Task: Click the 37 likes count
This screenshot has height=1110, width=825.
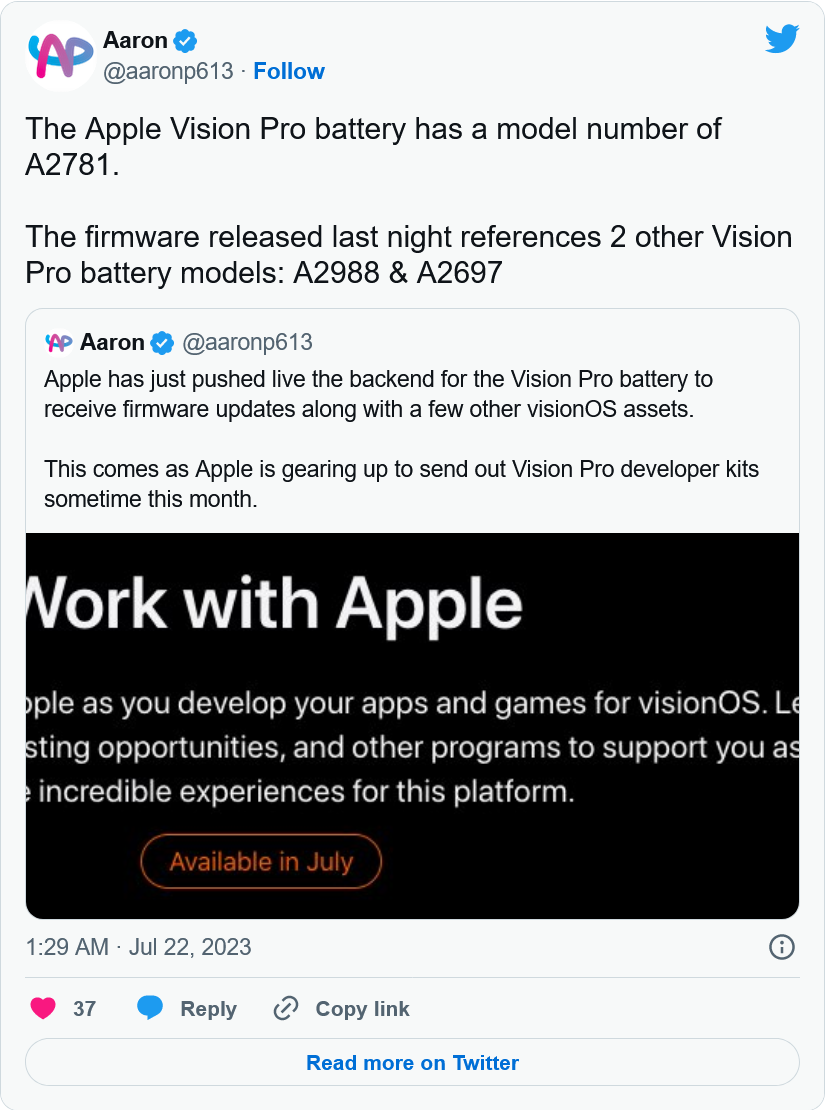Action: 84,1009
